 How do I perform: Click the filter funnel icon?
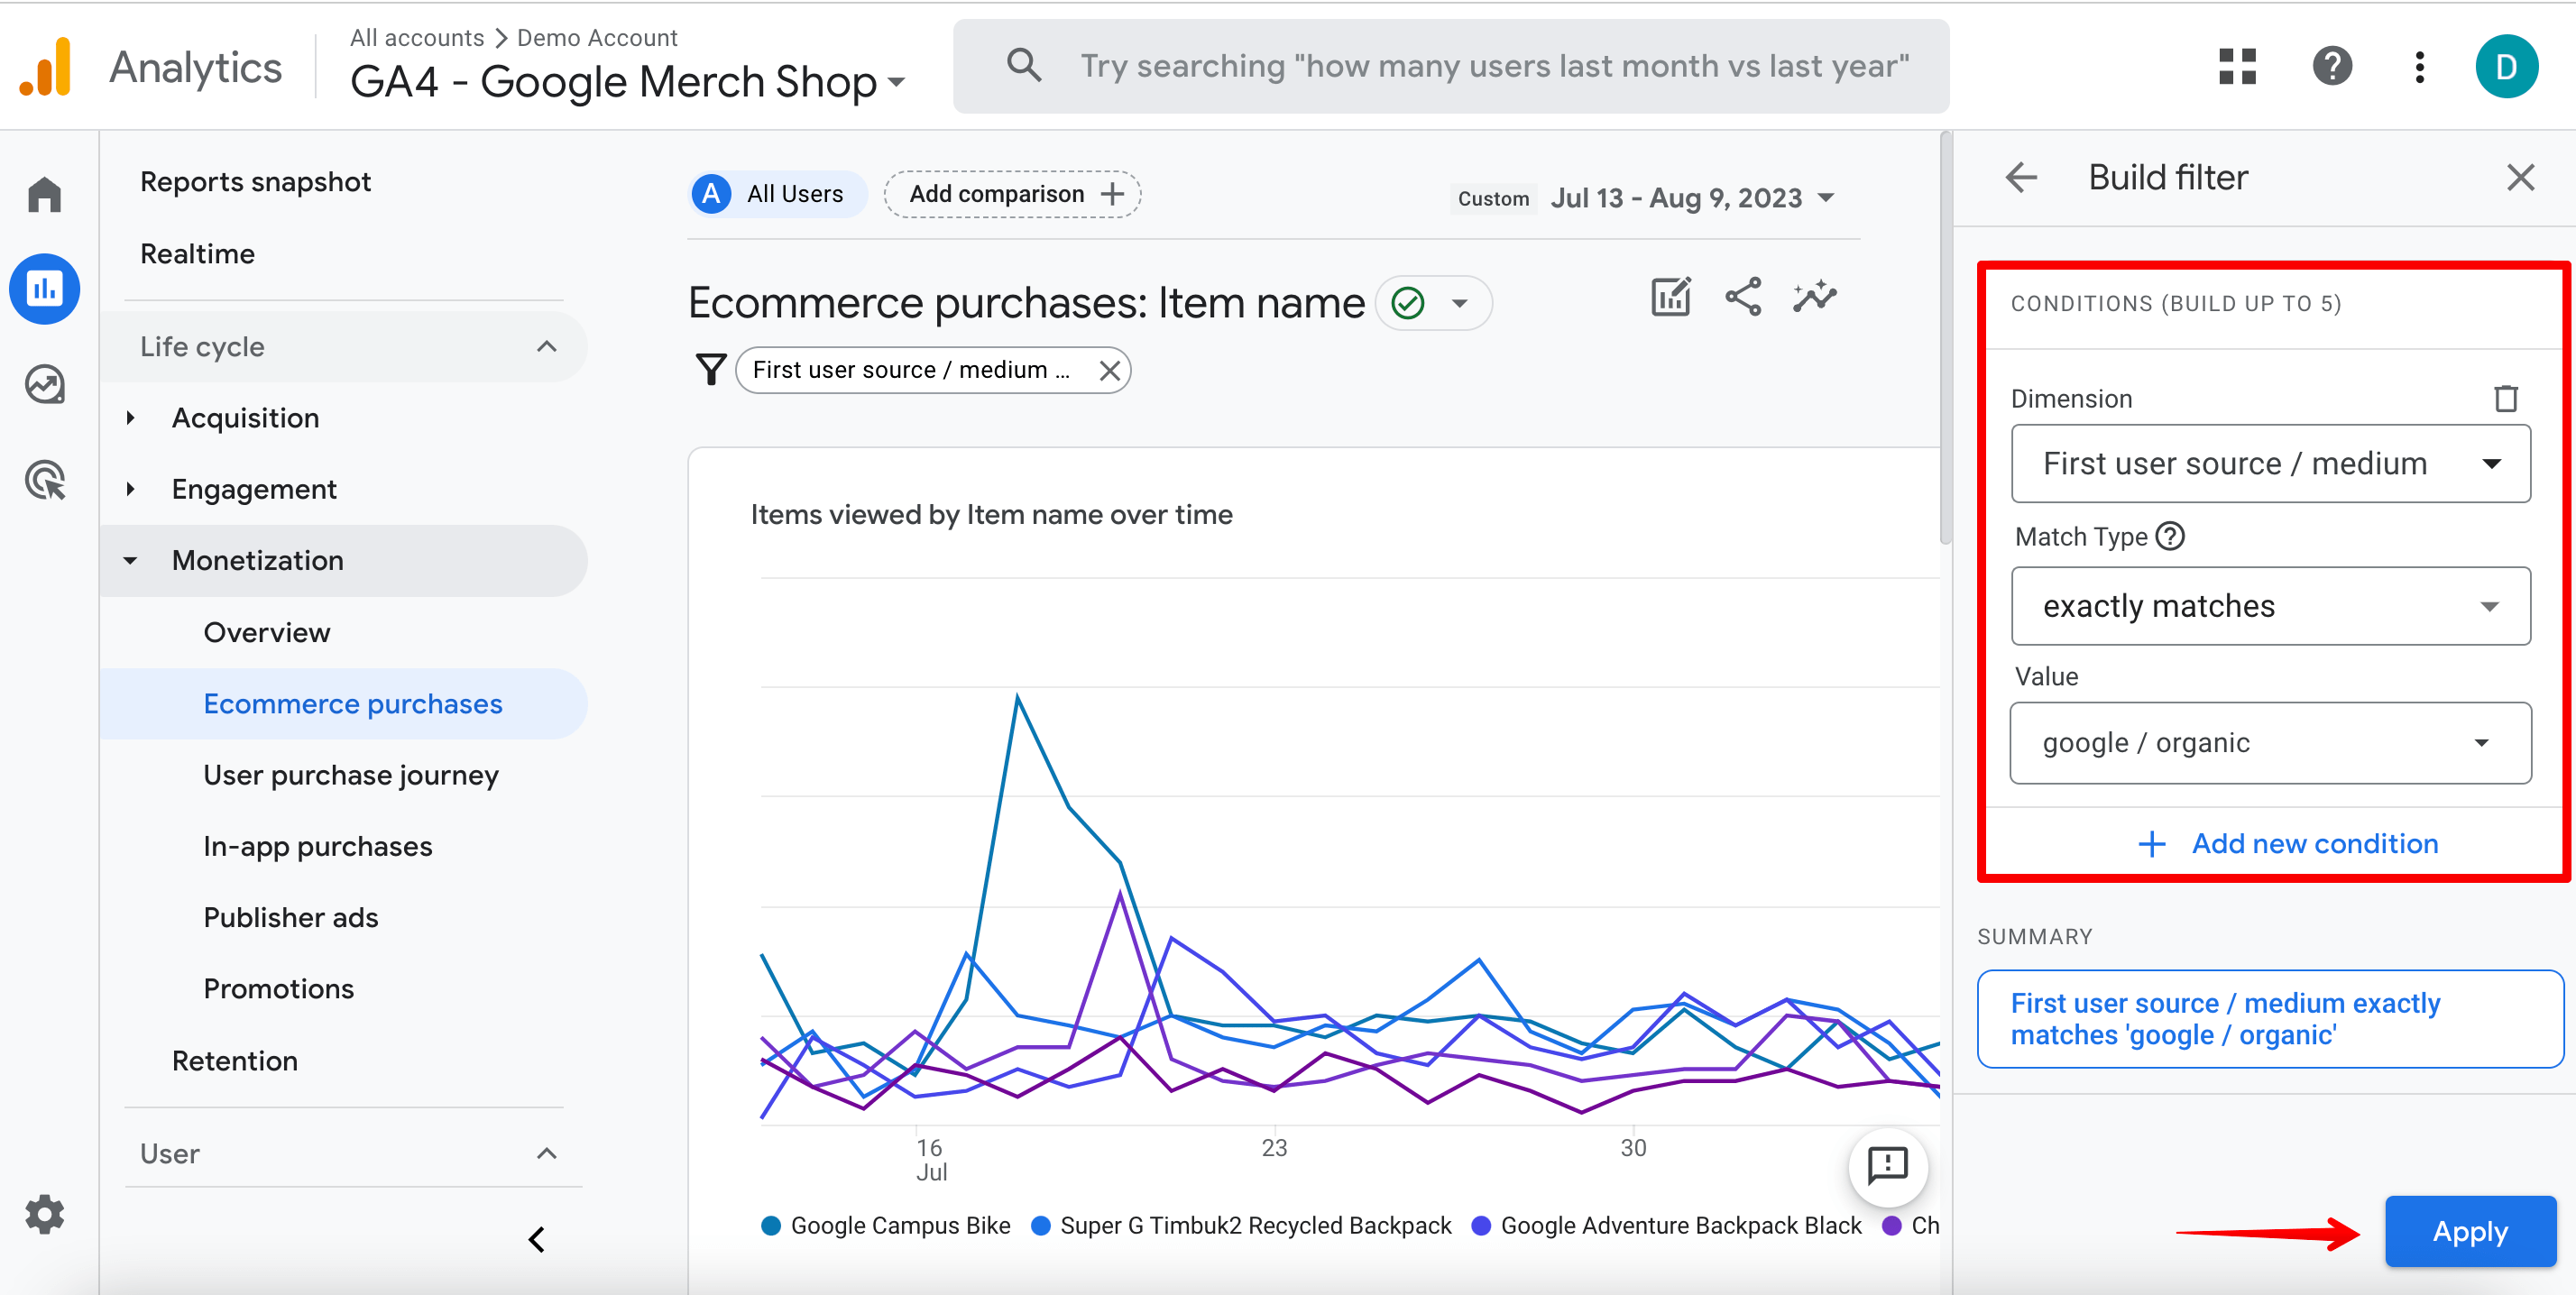[711, 370]
